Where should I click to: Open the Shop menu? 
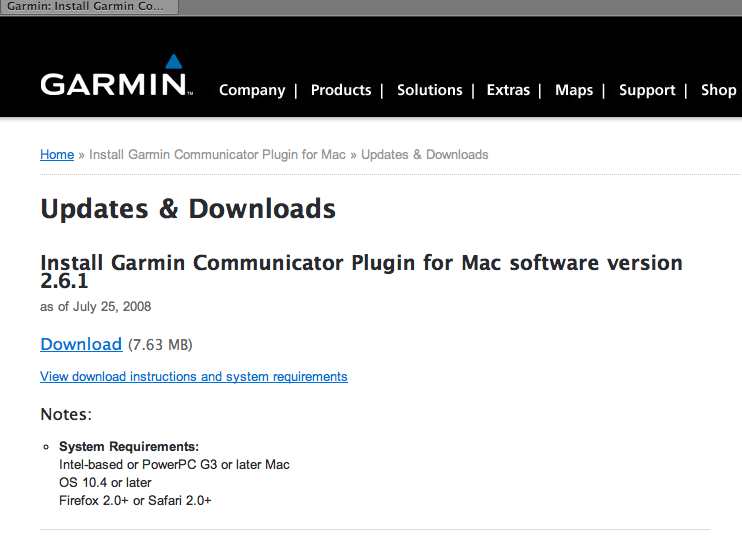719,90
